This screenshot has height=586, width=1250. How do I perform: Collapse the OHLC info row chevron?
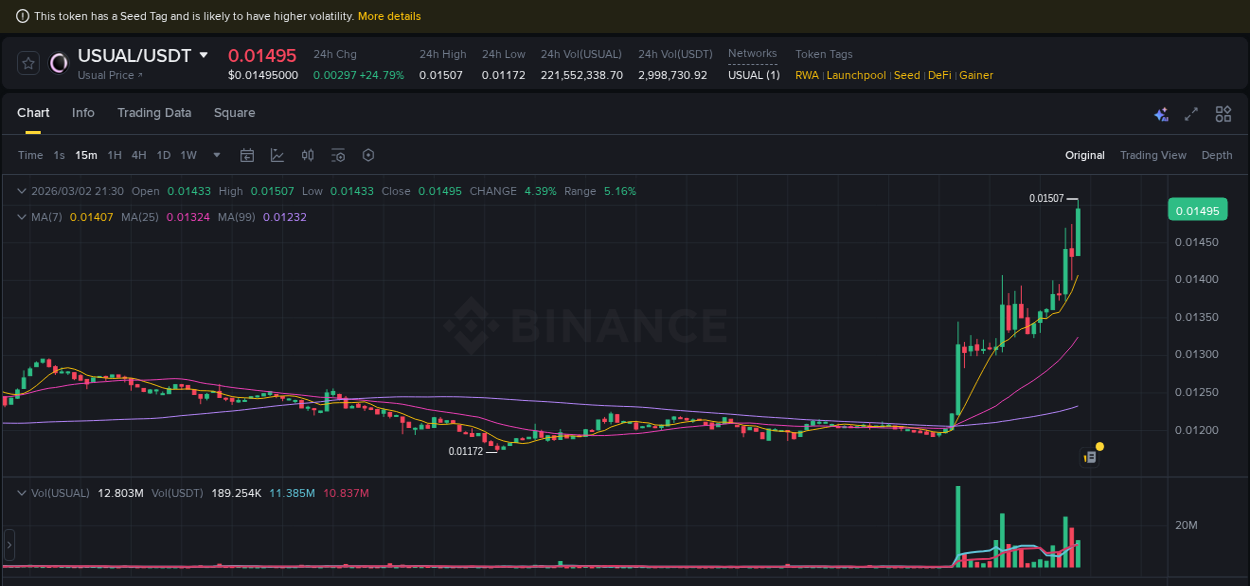(x=21, y=190)
